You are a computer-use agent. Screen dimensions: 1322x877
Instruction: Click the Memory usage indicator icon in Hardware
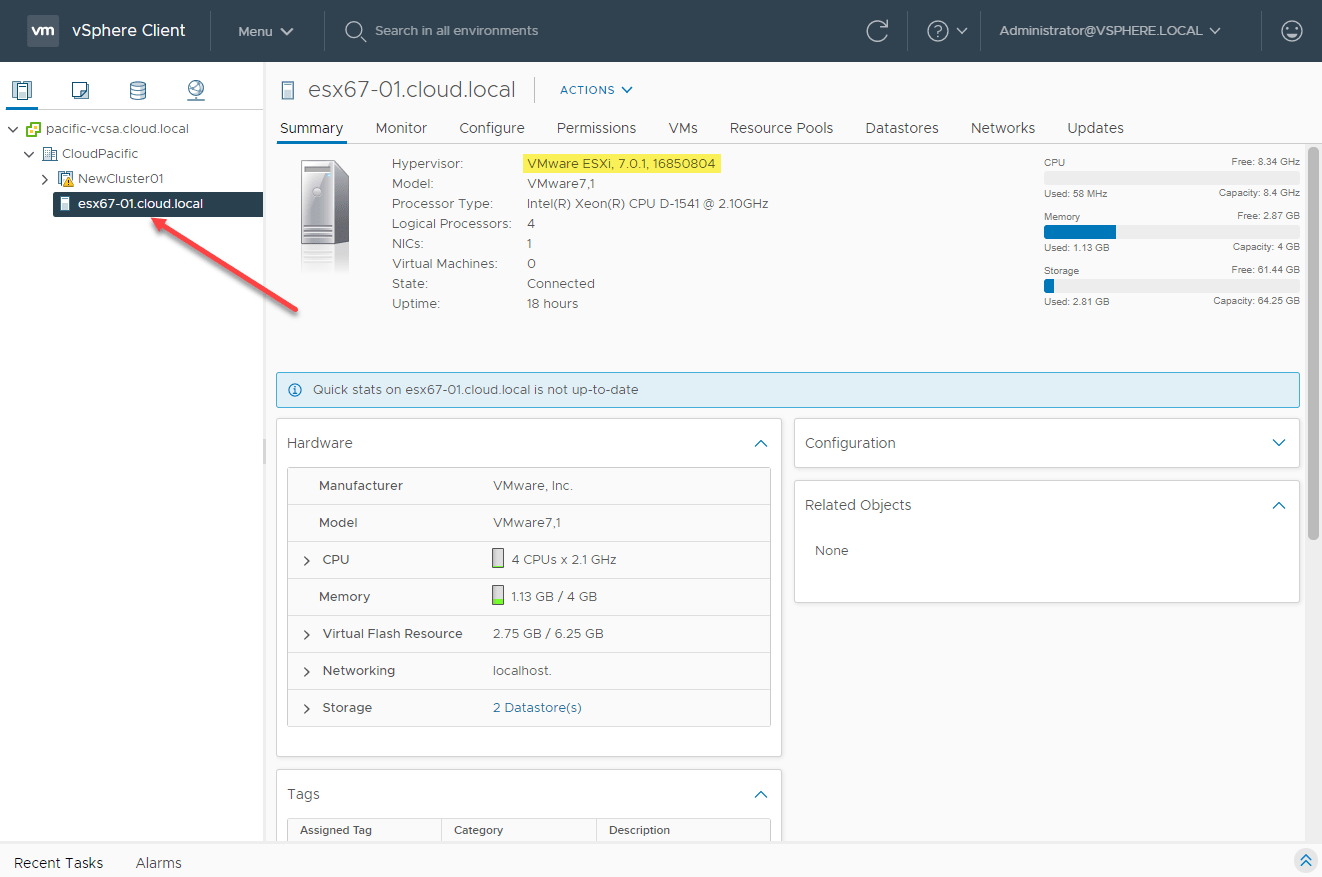[x=498, y=595]
